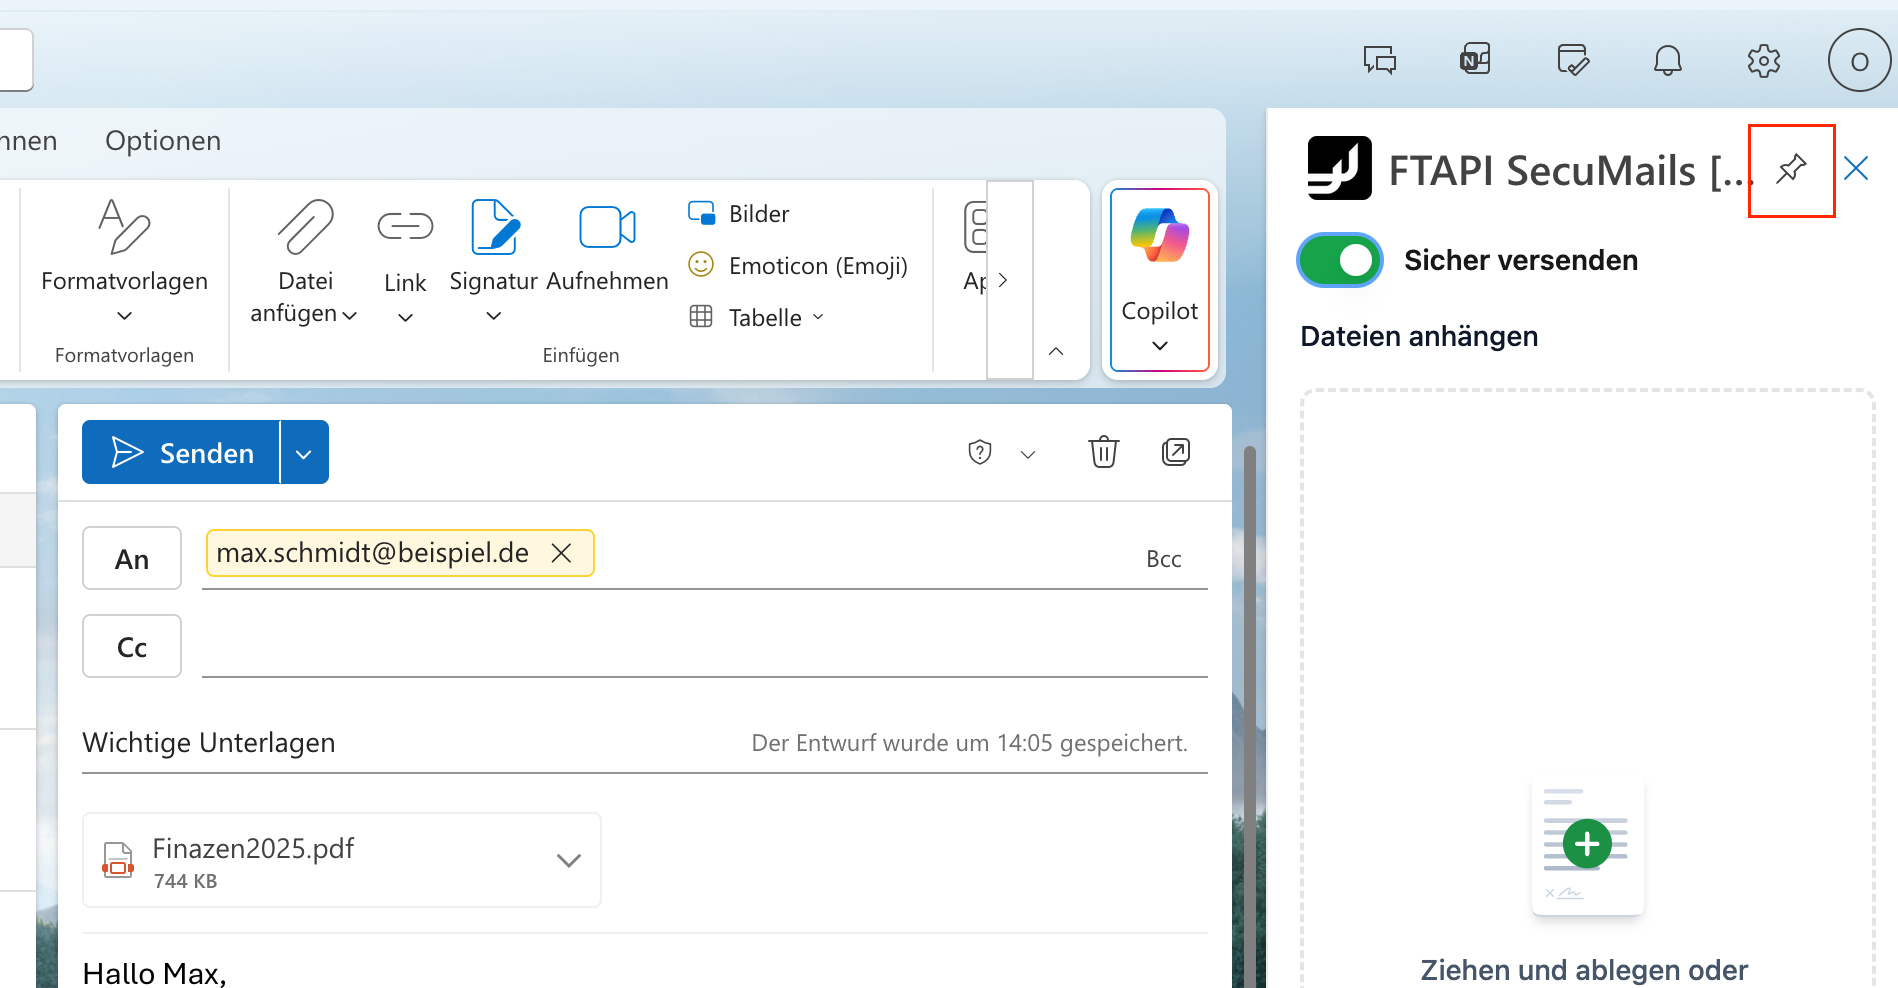The height and width of the screenshot is (988, 1898).
Task: Open the Teams chat icon in header
Action: 1380,60
